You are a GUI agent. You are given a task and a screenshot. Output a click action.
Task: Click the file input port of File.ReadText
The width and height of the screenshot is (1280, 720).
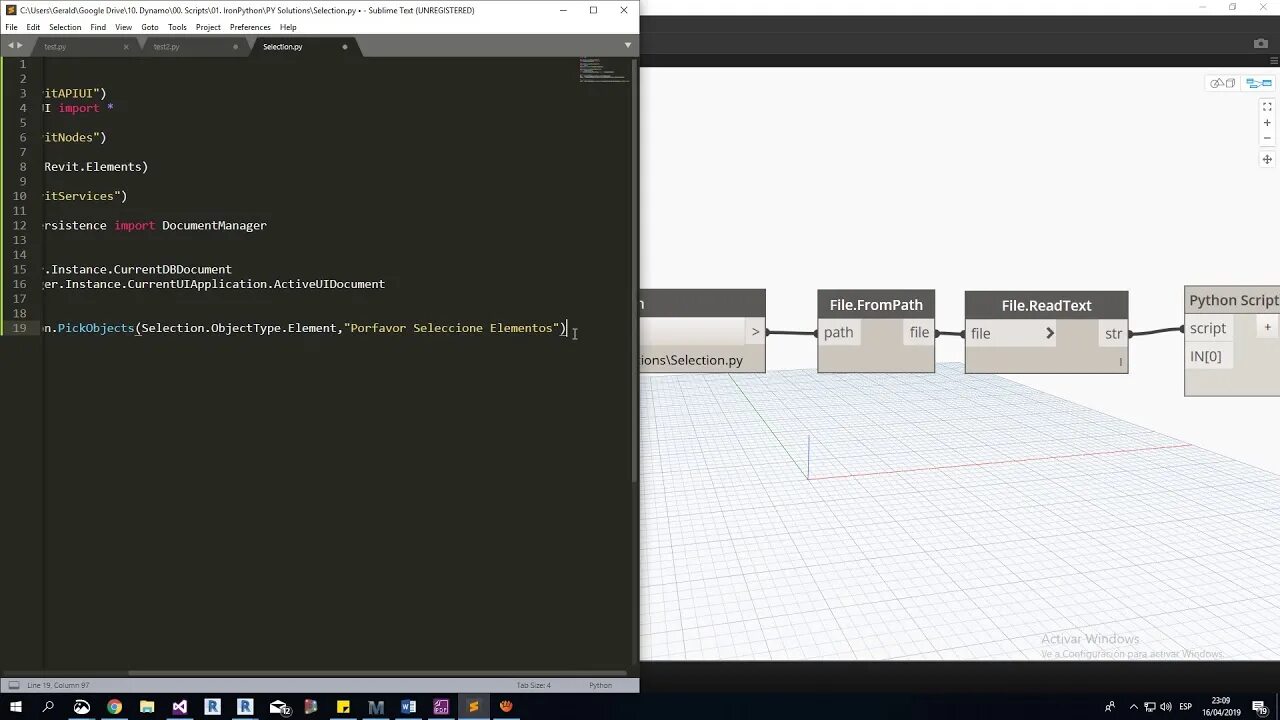click(980, 334)
